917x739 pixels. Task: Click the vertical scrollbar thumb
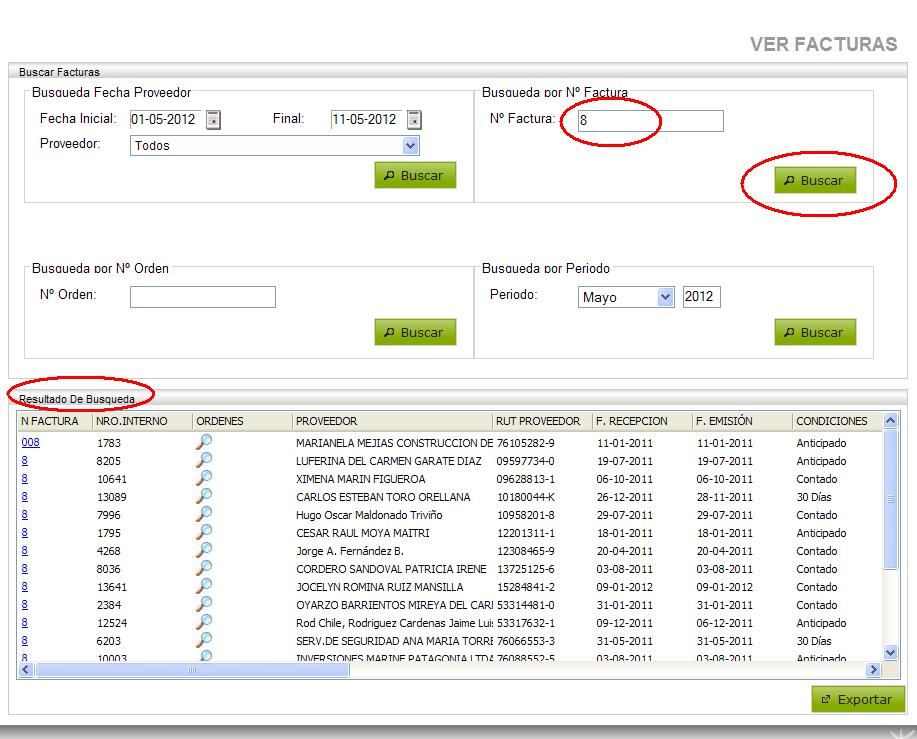891,499
